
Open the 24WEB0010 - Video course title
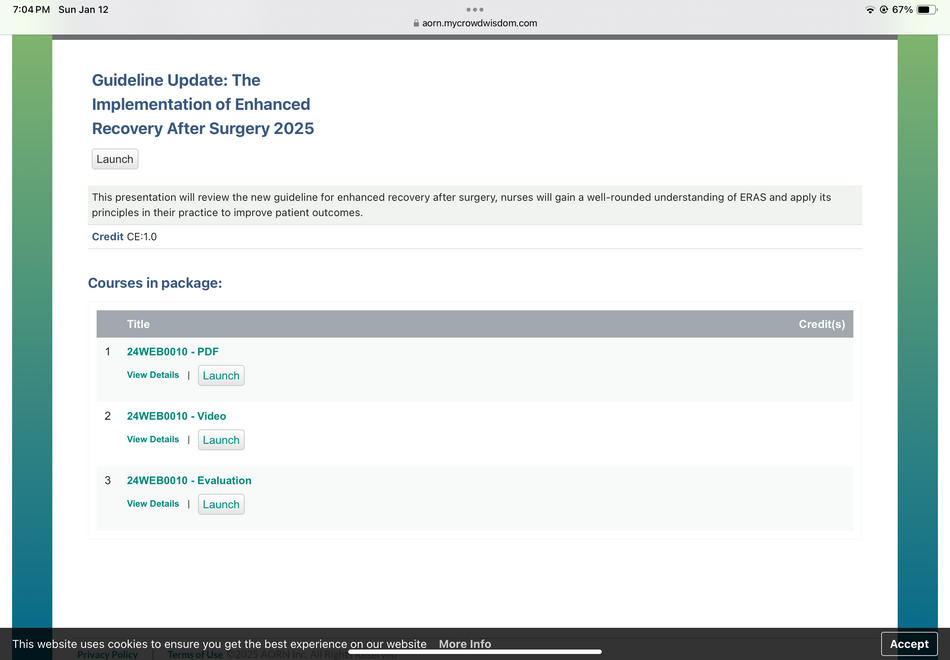coord(176,416)
